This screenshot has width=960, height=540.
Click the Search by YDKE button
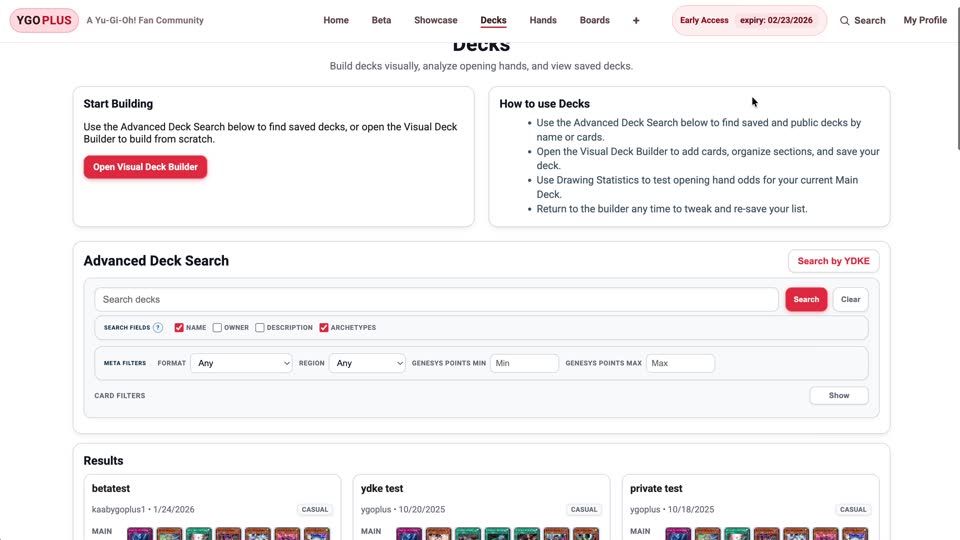click(x=833, y=261)
